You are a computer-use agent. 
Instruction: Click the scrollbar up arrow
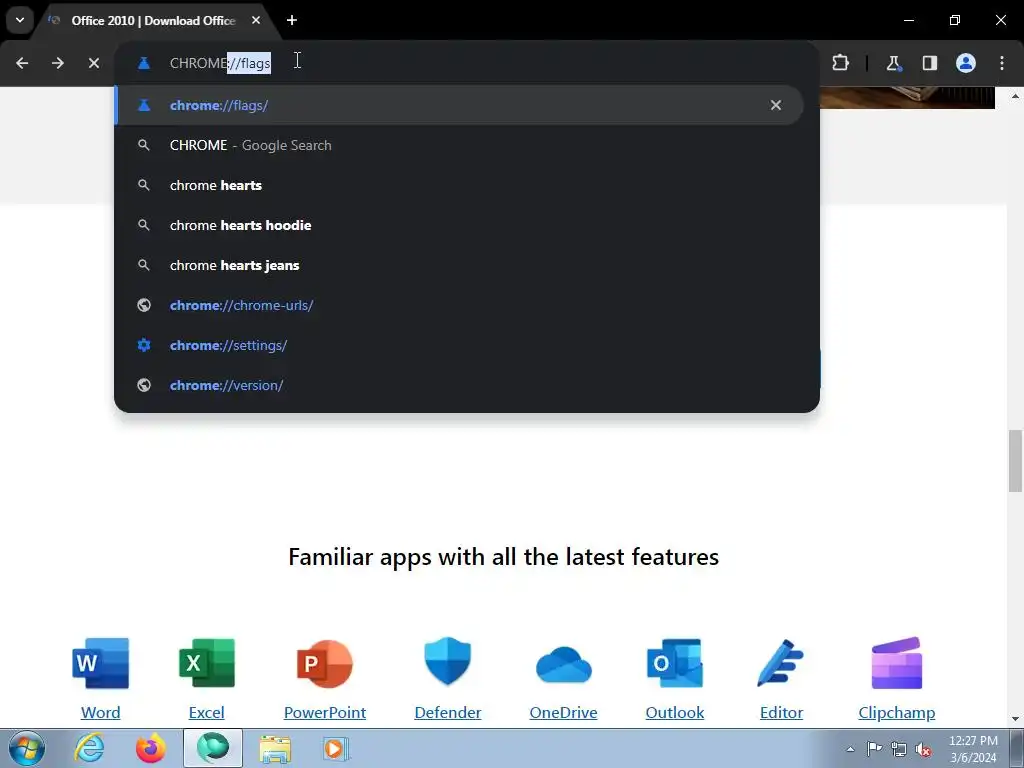click(x=1015, y=96)
